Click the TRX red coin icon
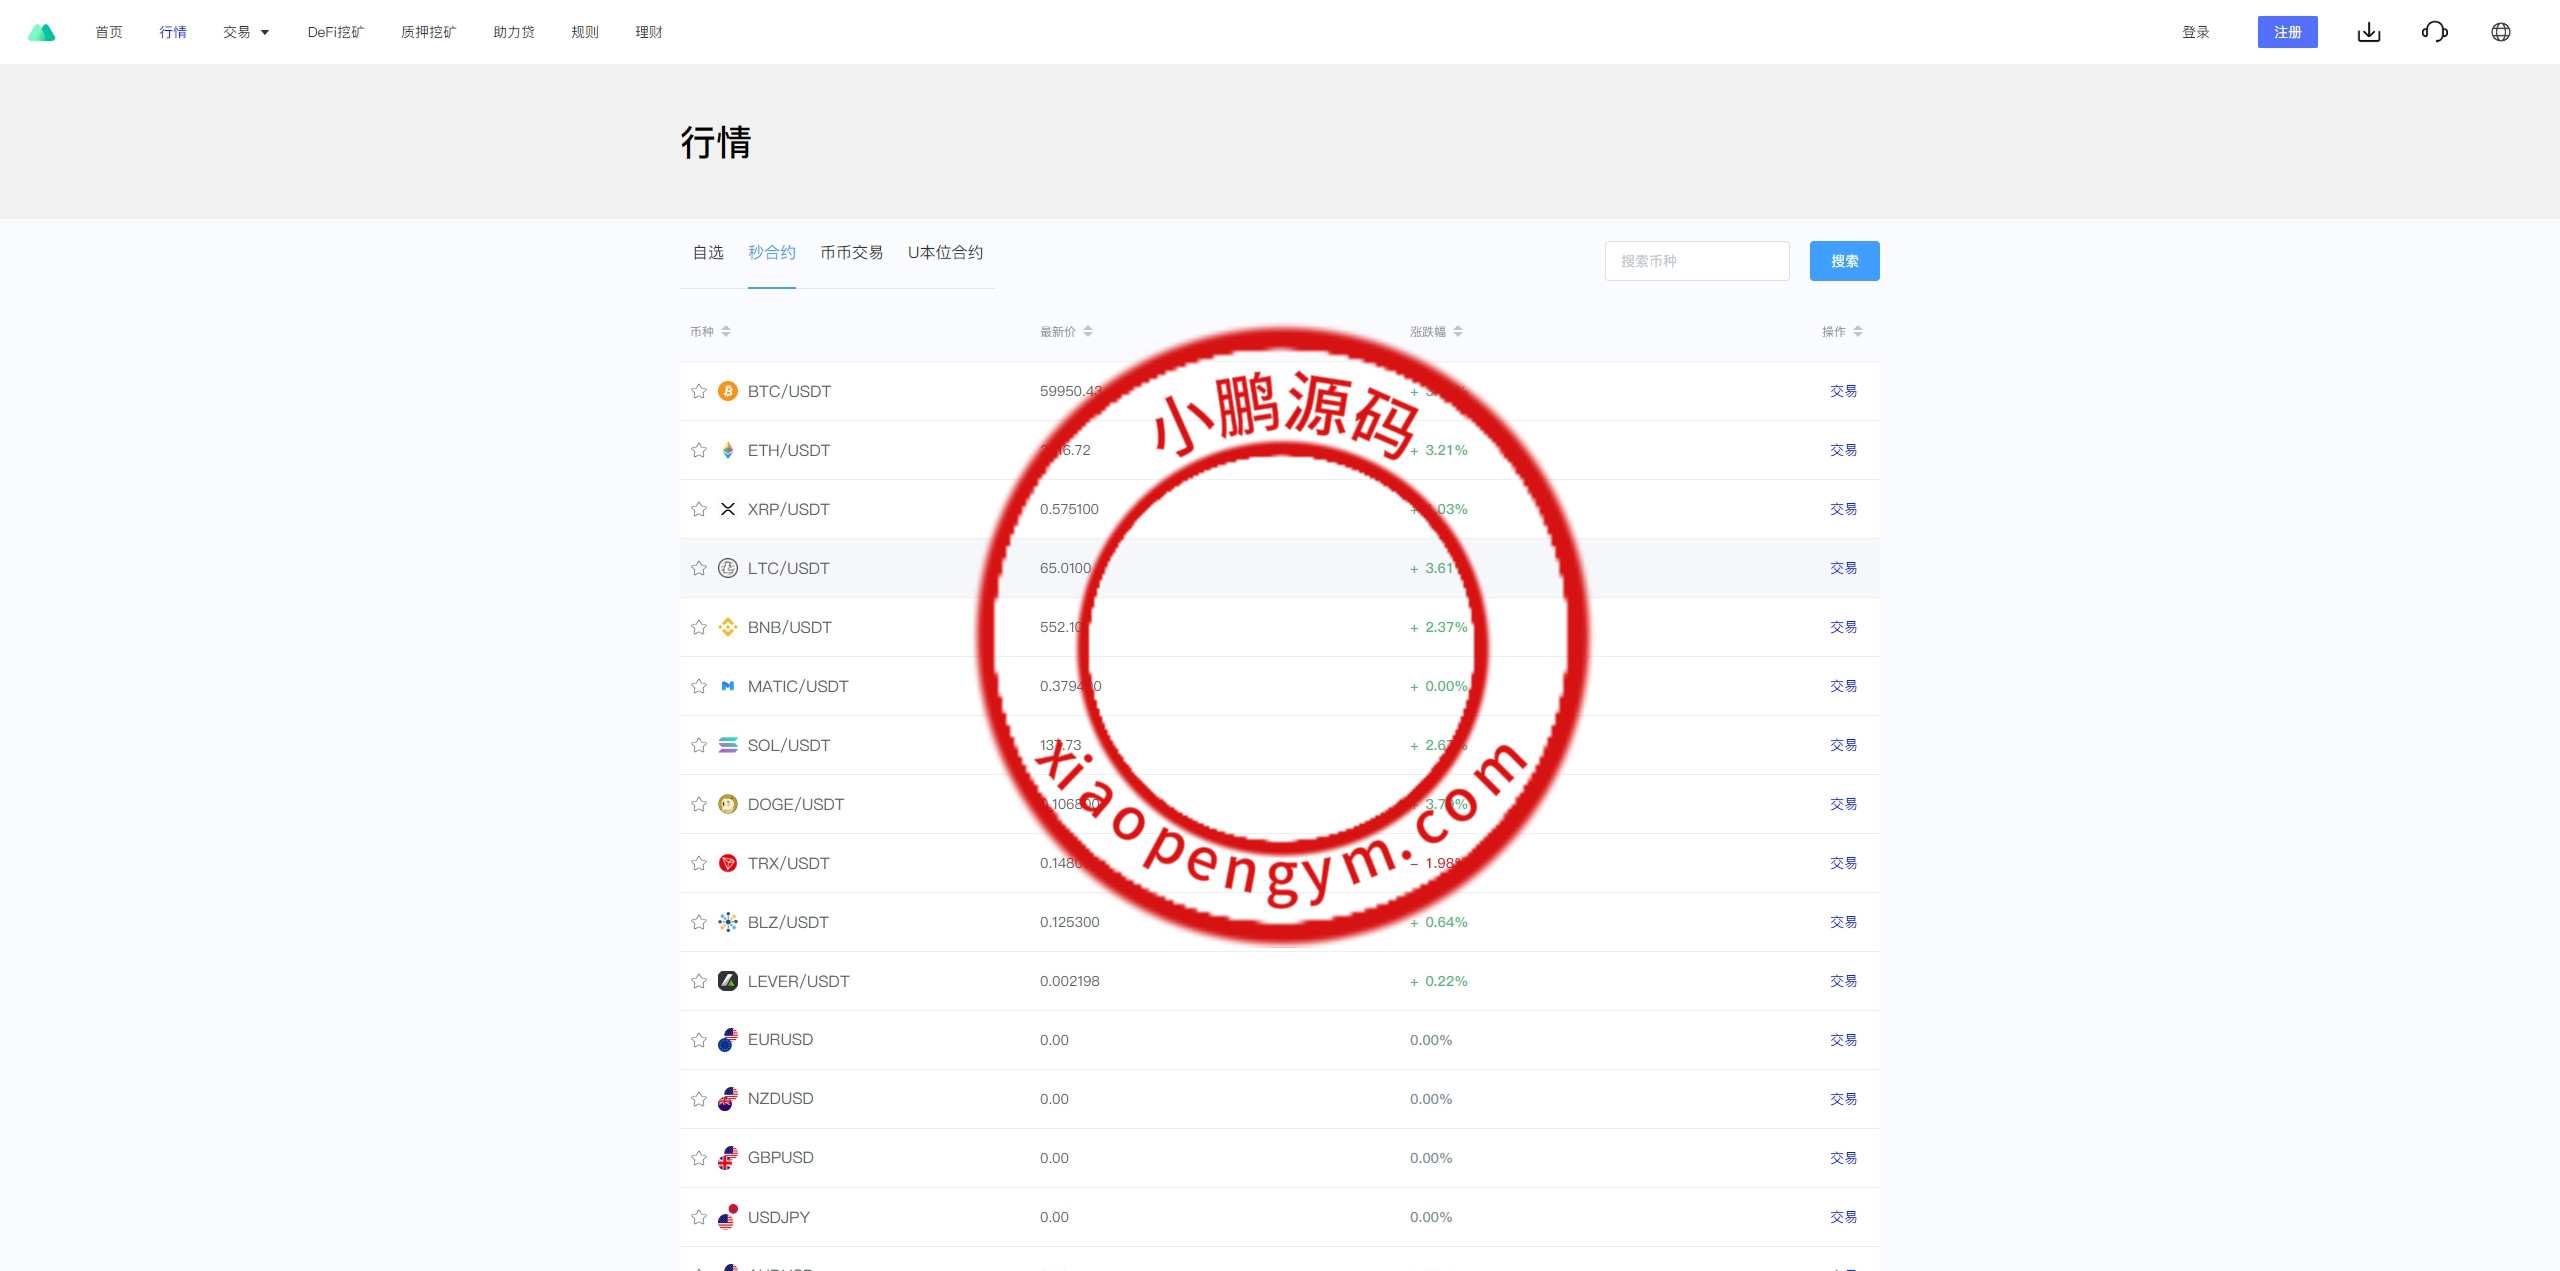 [x=728, y=863]
